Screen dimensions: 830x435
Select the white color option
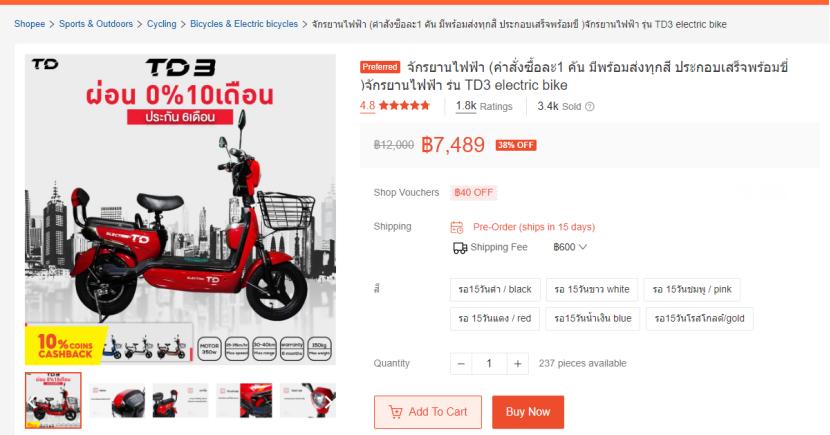tap(592, 289)
